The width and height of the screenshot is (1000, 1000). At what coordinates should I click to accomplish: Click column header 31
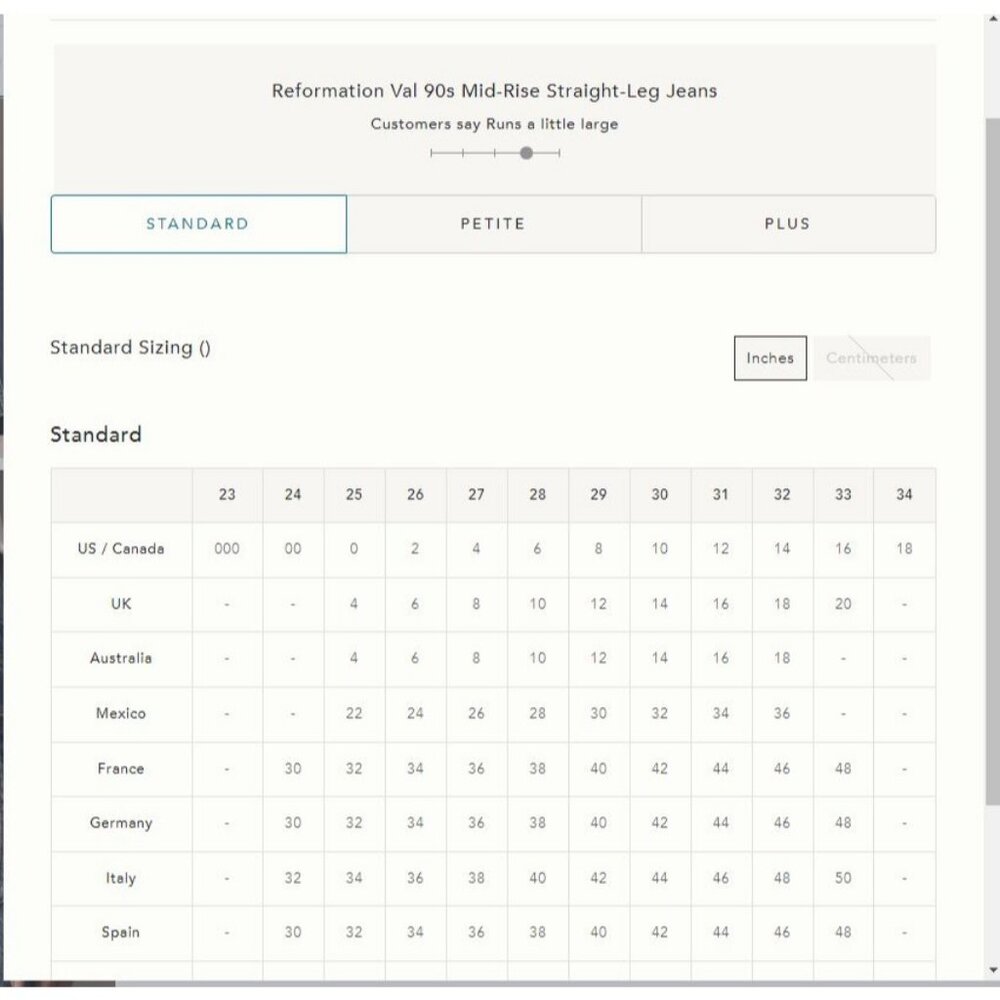[721, 495]
